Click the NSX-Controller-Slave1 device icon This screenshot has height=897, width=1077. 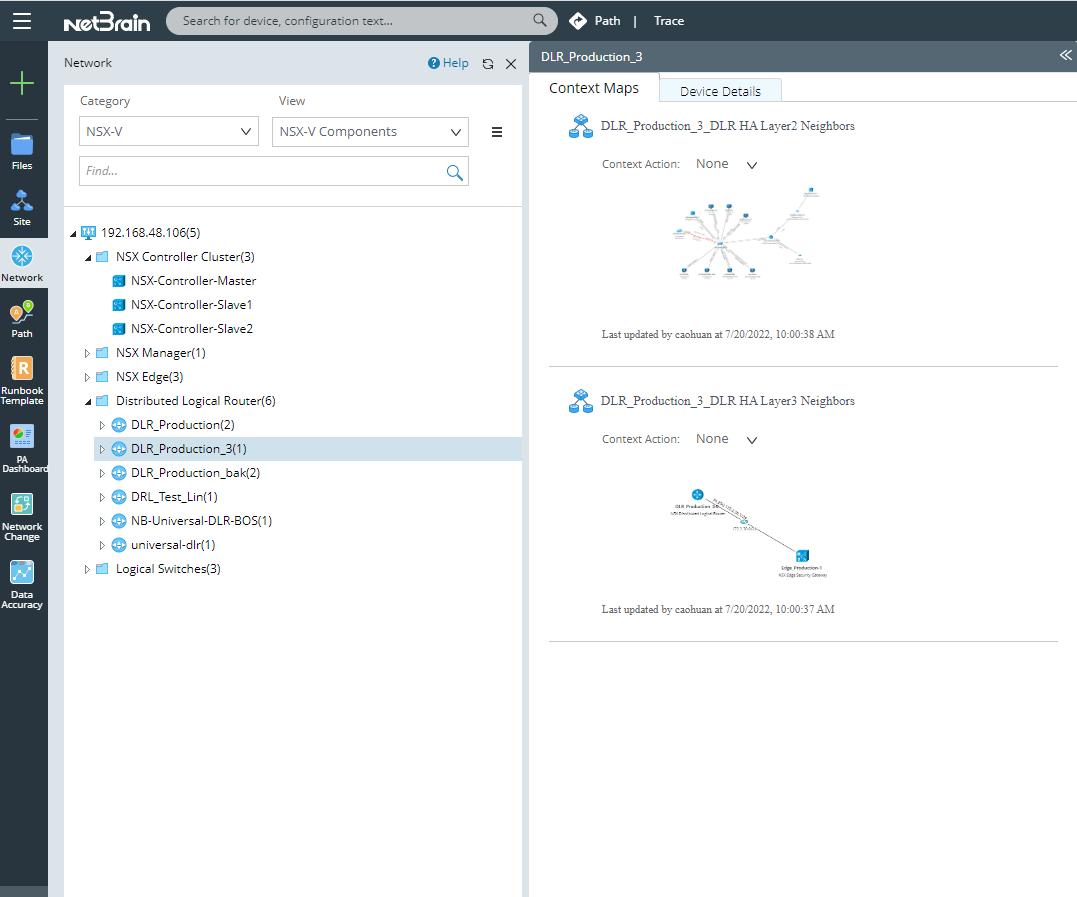point(119,305)
